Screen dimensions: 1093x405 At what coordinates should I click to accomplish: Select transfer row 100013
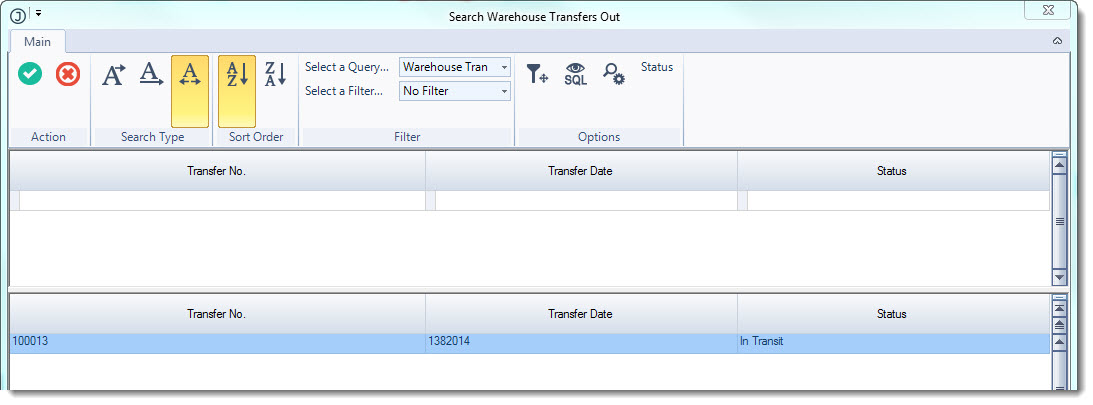(530, 343)
